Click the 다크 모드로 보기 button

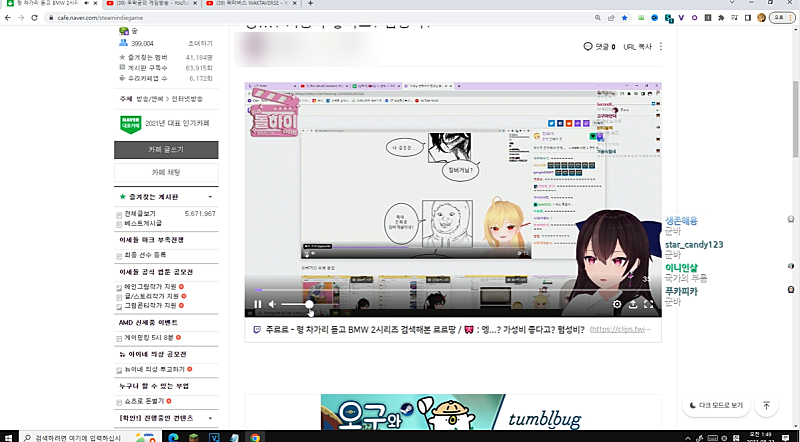pos(716,405)
